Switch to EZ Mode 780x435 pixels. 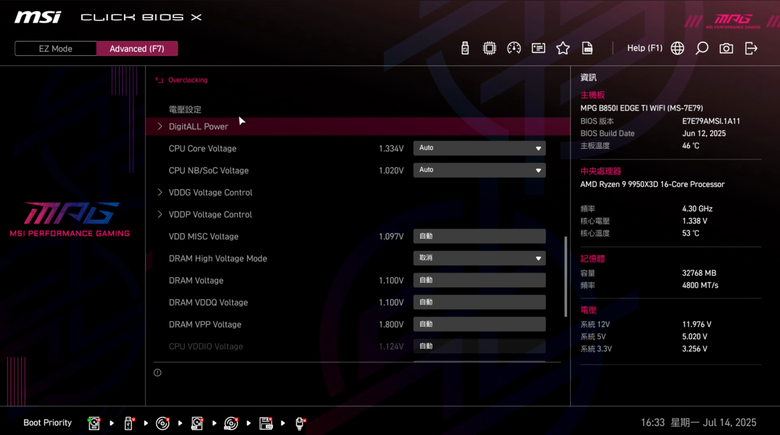[56, 48]
